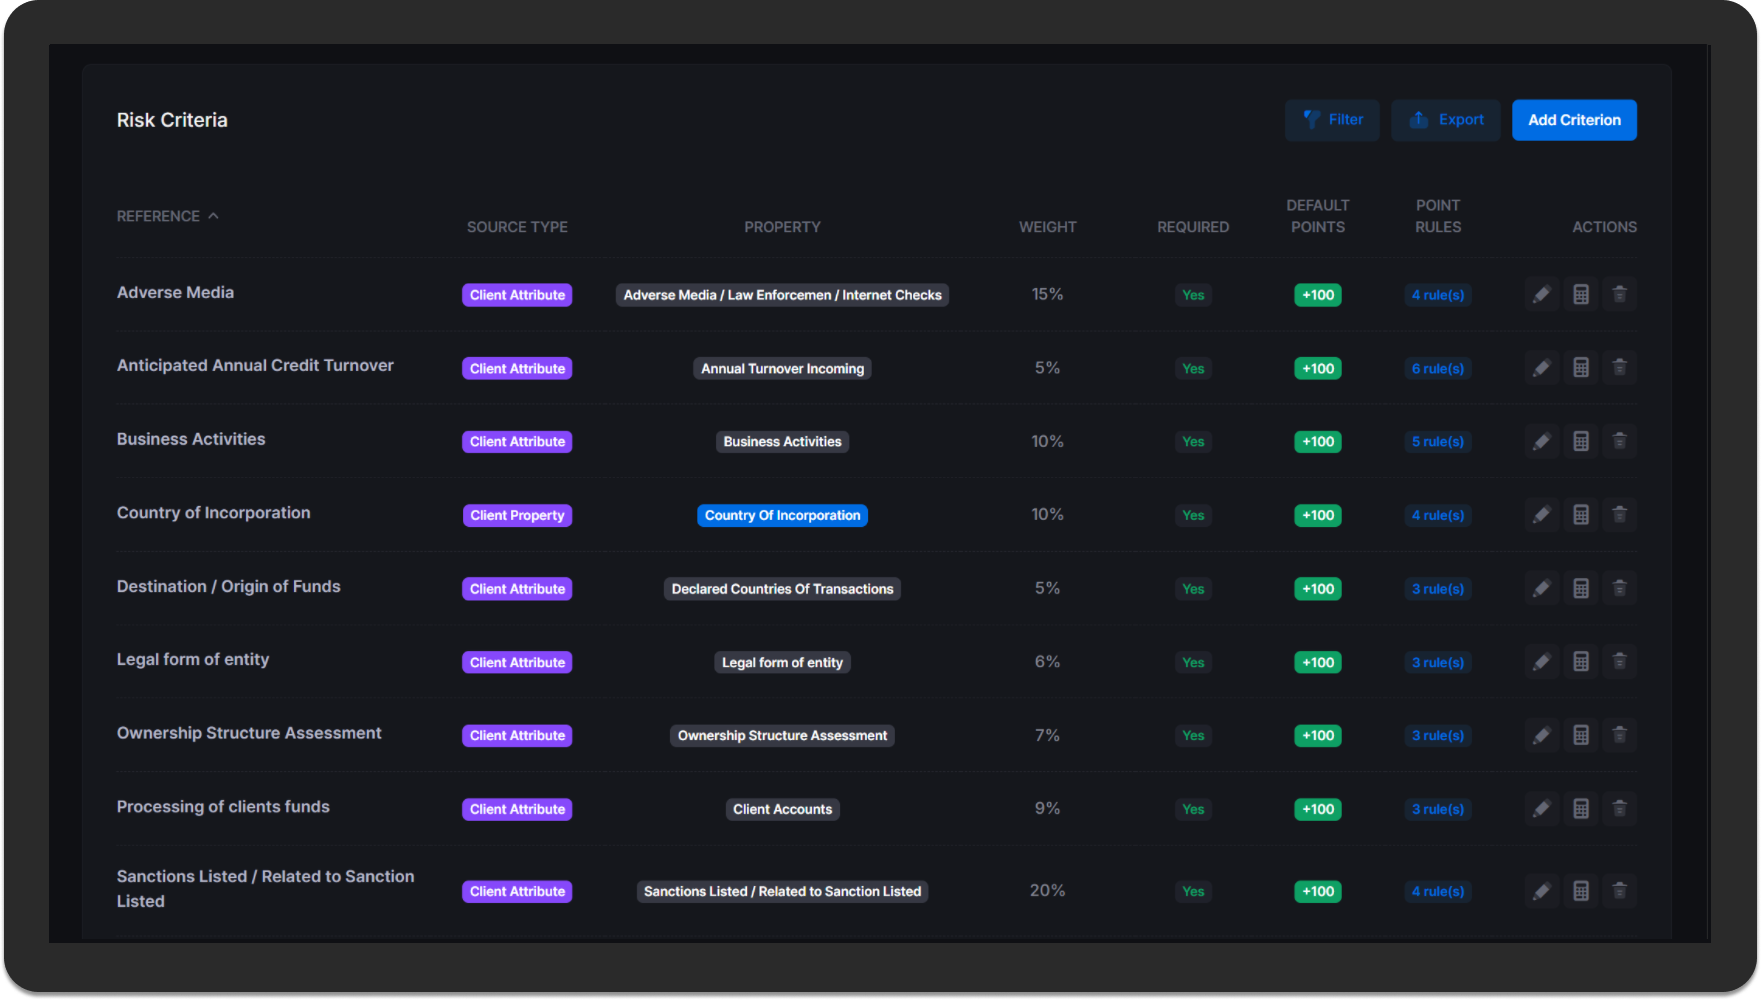The width and height of the screenshot is (1761, 1000).
Task: Open the 4 rule(s) link for Adverse Media
Action: pyautogui.click(x=1437, y=295)
